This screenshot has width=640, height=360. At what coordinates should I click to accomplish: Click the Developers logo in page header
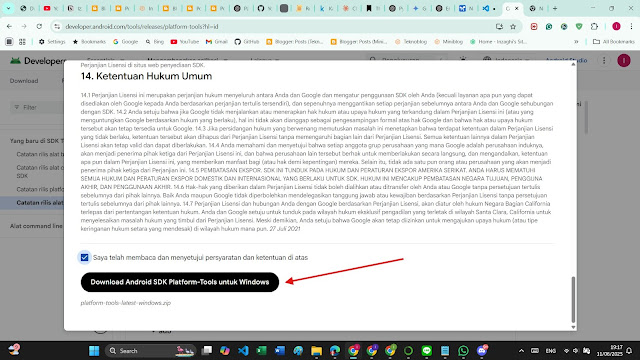point(38,61)
